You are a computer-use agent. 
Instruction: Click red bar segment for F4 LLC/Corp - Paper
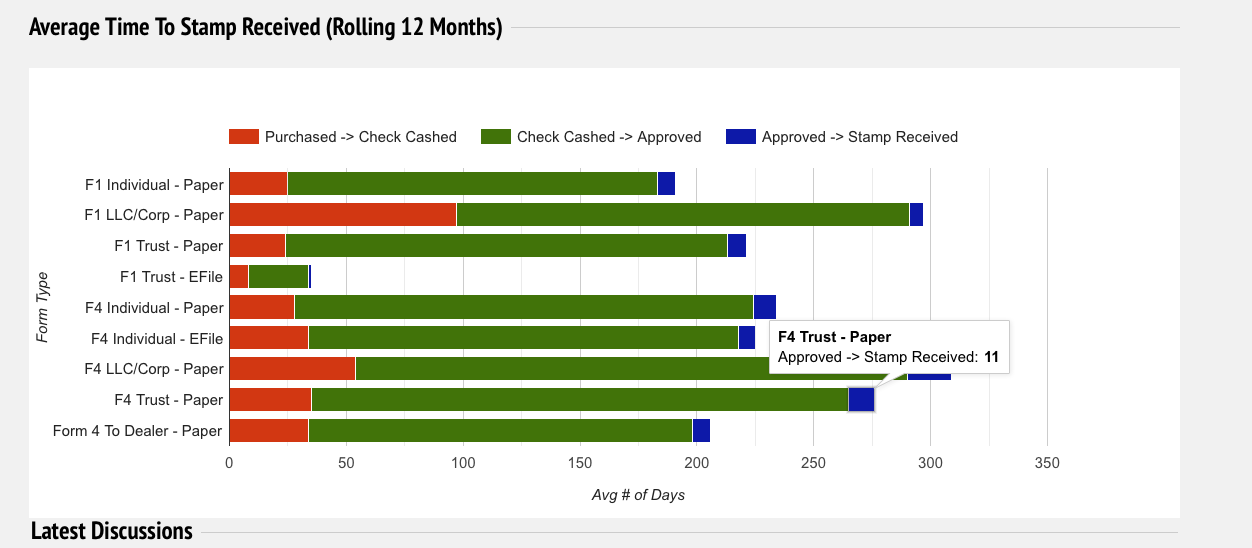pos(292,369)
